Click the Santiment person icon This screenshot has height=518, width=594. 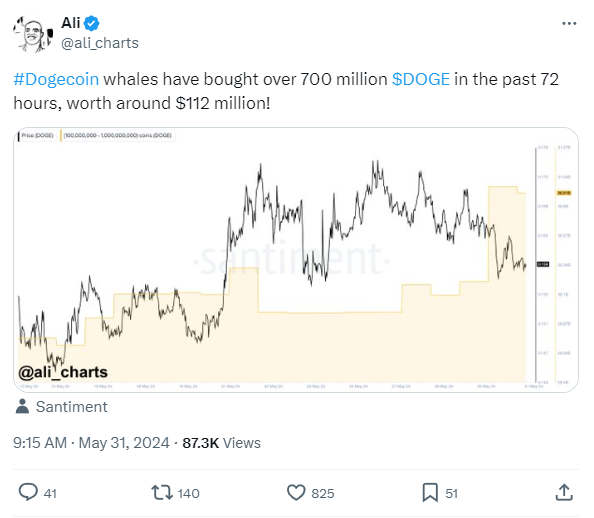tap(22, 406)
